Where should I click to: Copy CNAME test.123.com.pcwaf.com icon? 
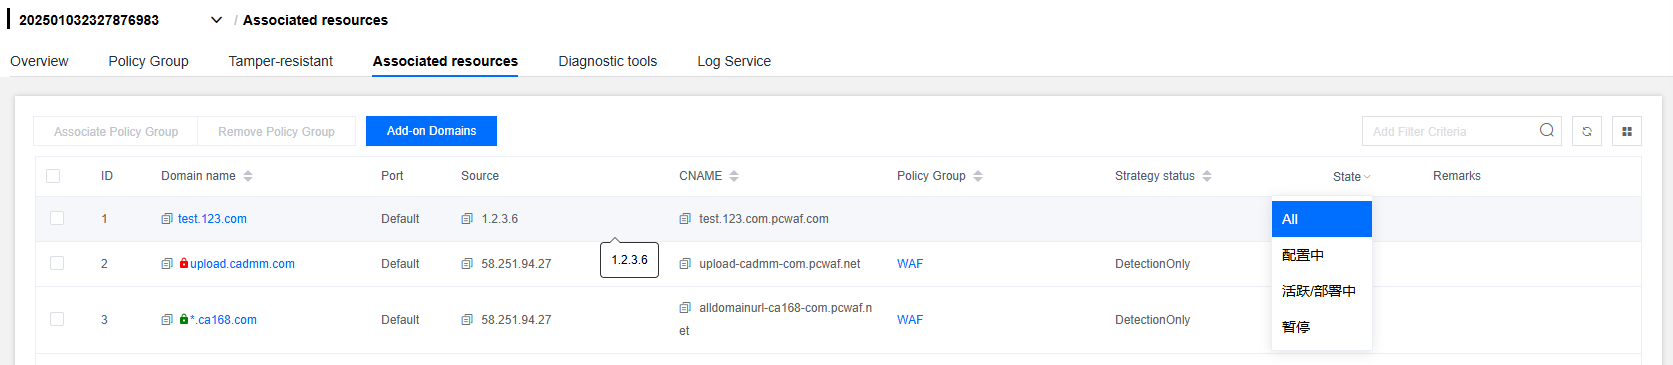click(685, 219)
